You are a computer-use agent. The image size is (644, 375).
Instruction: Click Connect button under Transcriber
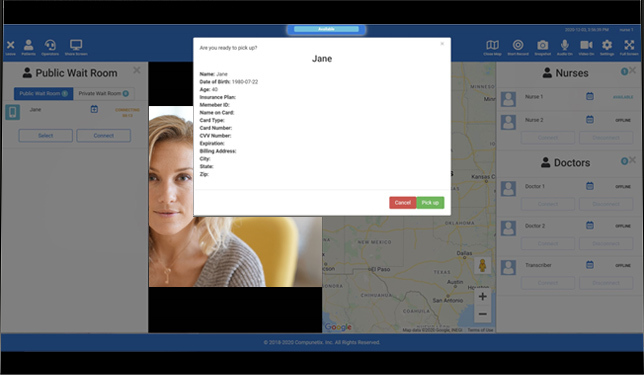(548, 283)
